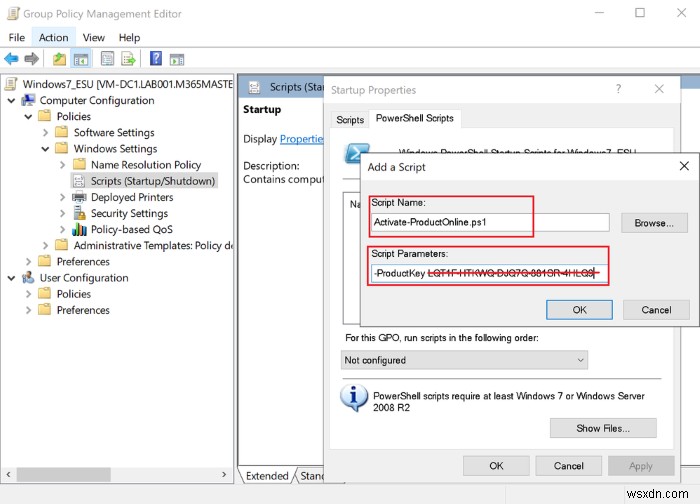This screenshot has height=504, width=700.
Task: Open the View menu
Action: click(x=94, y=37)
